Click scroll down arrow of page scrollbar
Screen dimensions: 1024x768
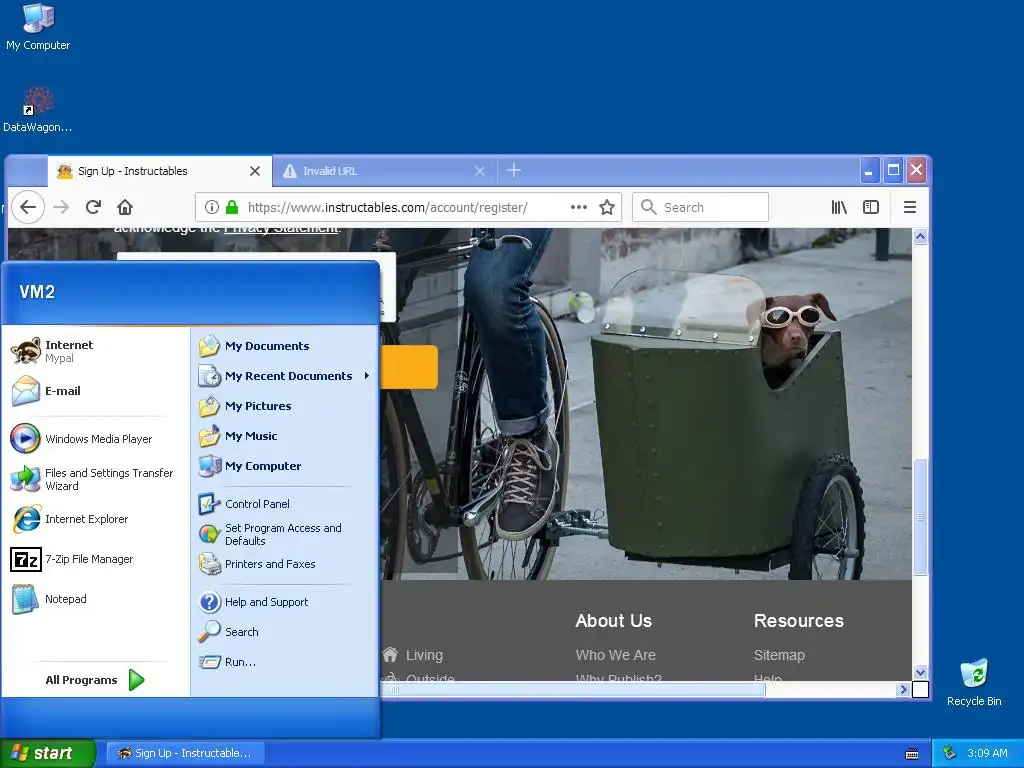pyautogui.click(x=920, y=673)
